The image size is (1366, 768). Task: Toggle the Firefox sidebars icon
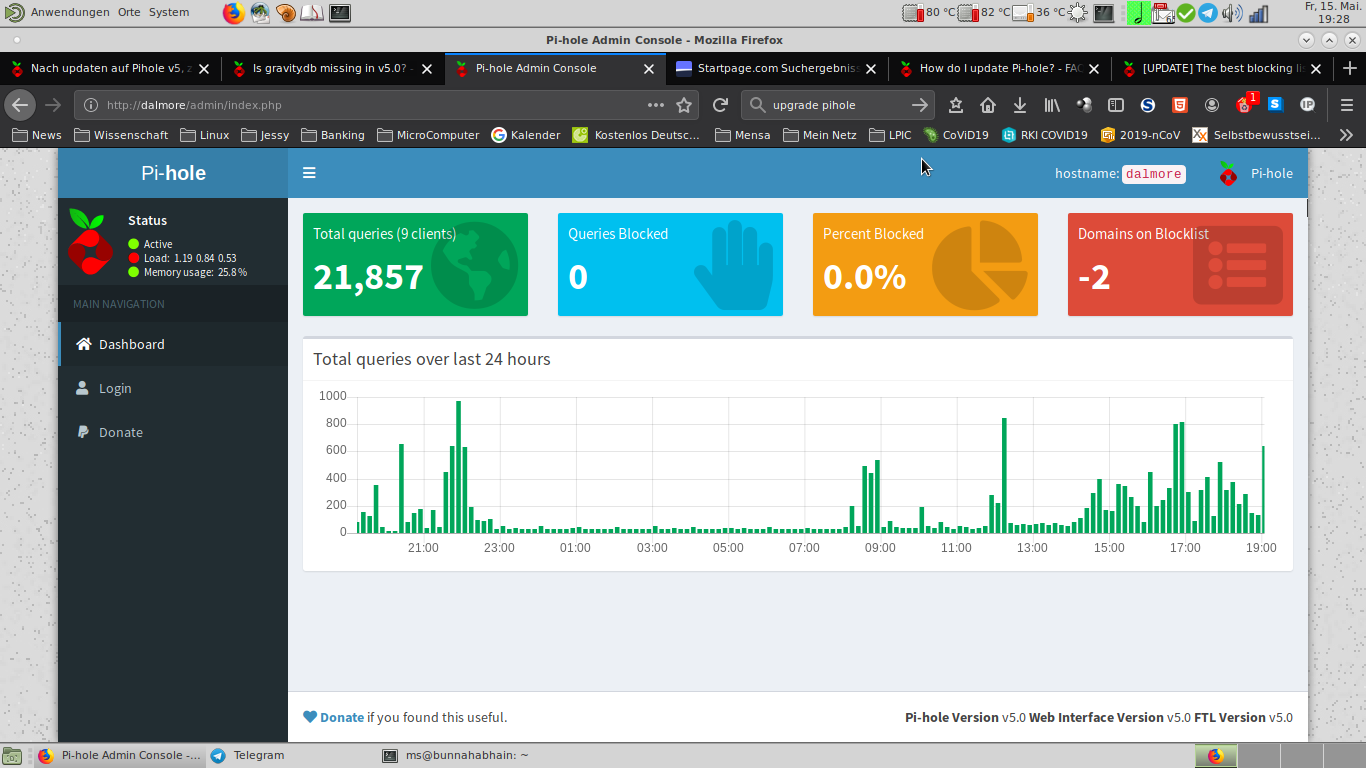[1116, 105]
